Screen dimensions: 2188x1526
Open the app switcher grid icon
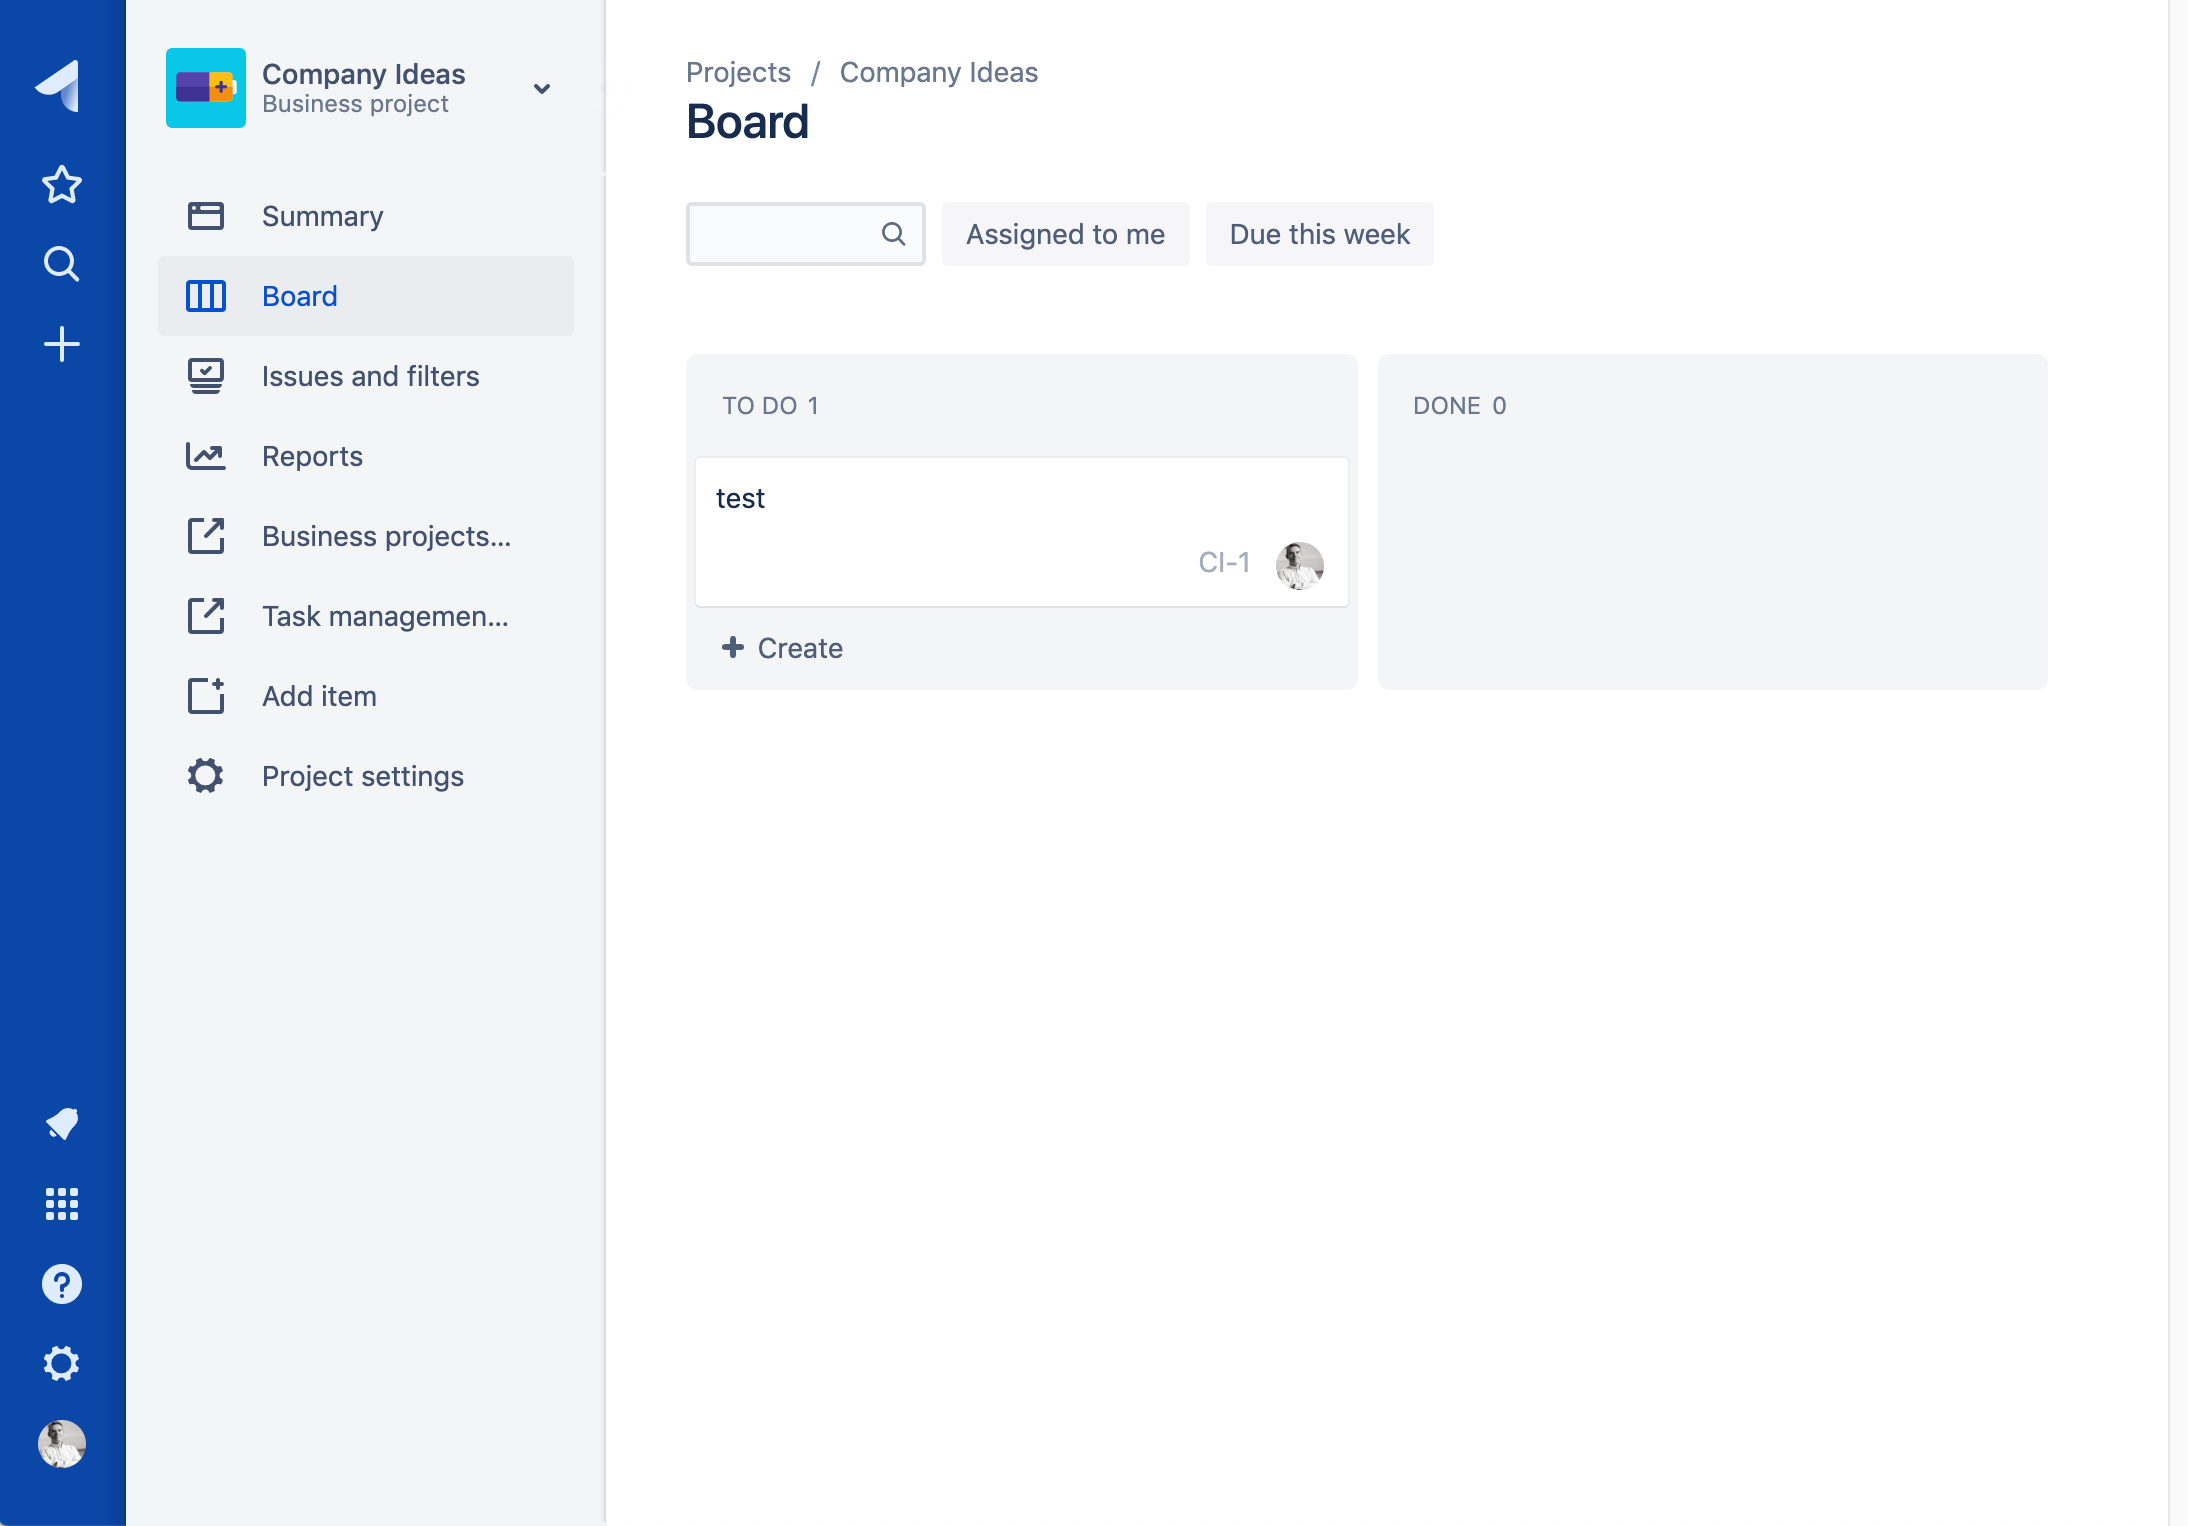coord(61,1204)
